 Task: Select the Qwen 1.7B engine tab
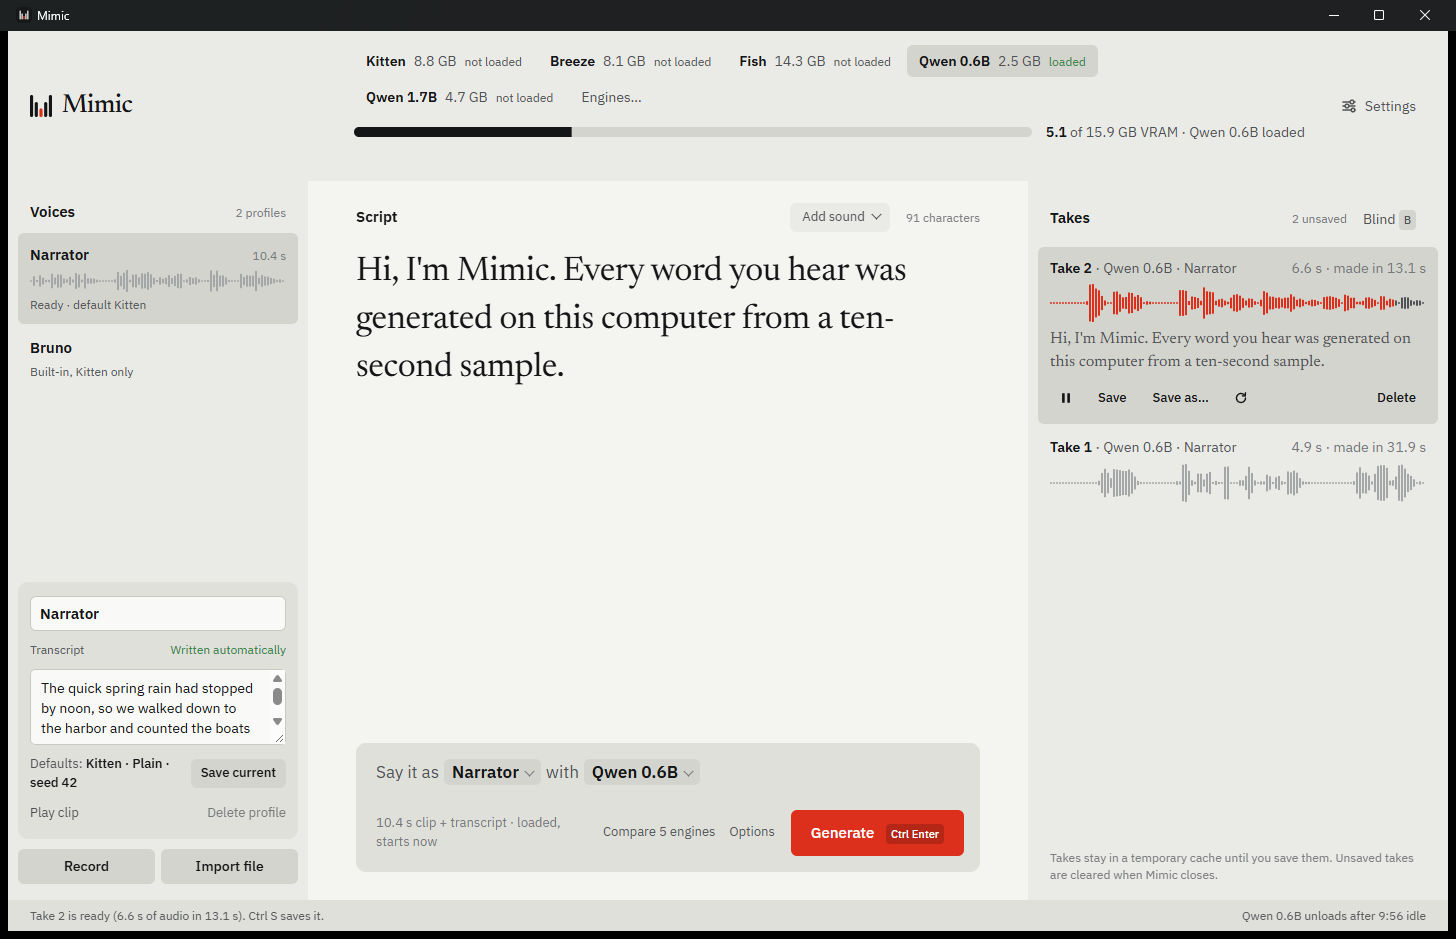(x=459, y=97)
